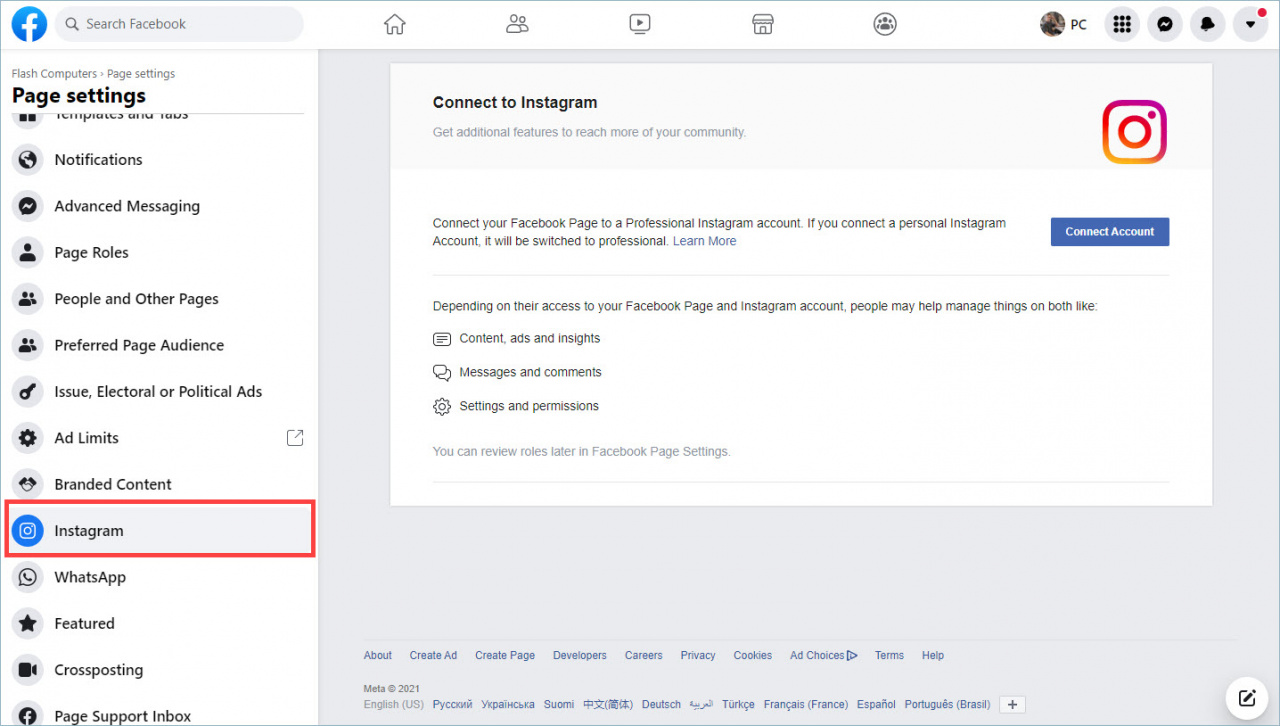Open the Help footer link
This screenshot has height=726, width=1280.
pos(933,656)
